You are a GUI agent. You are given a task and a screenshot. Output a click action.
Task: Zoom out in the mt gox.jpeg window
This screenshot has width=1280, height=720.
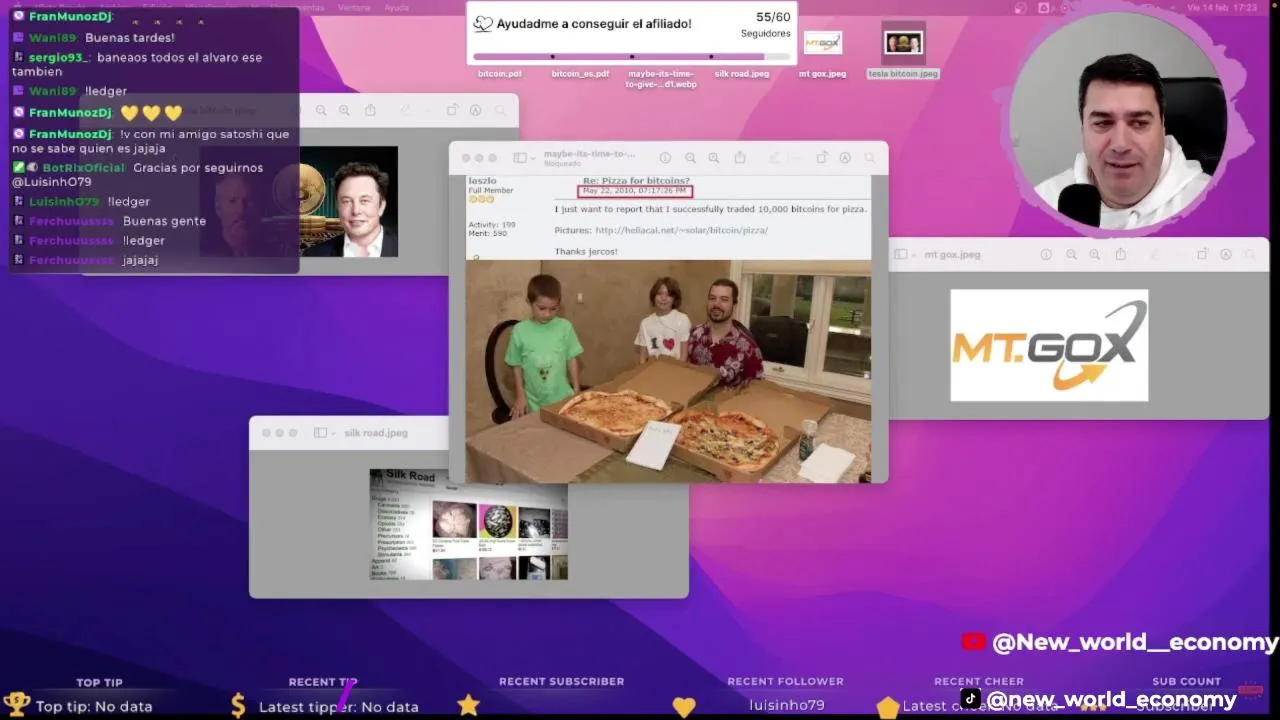click(x=1071, y=255)
